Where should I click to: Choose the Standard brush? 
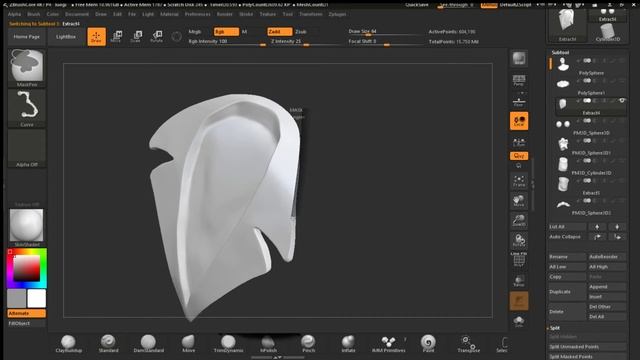point(108,344)
